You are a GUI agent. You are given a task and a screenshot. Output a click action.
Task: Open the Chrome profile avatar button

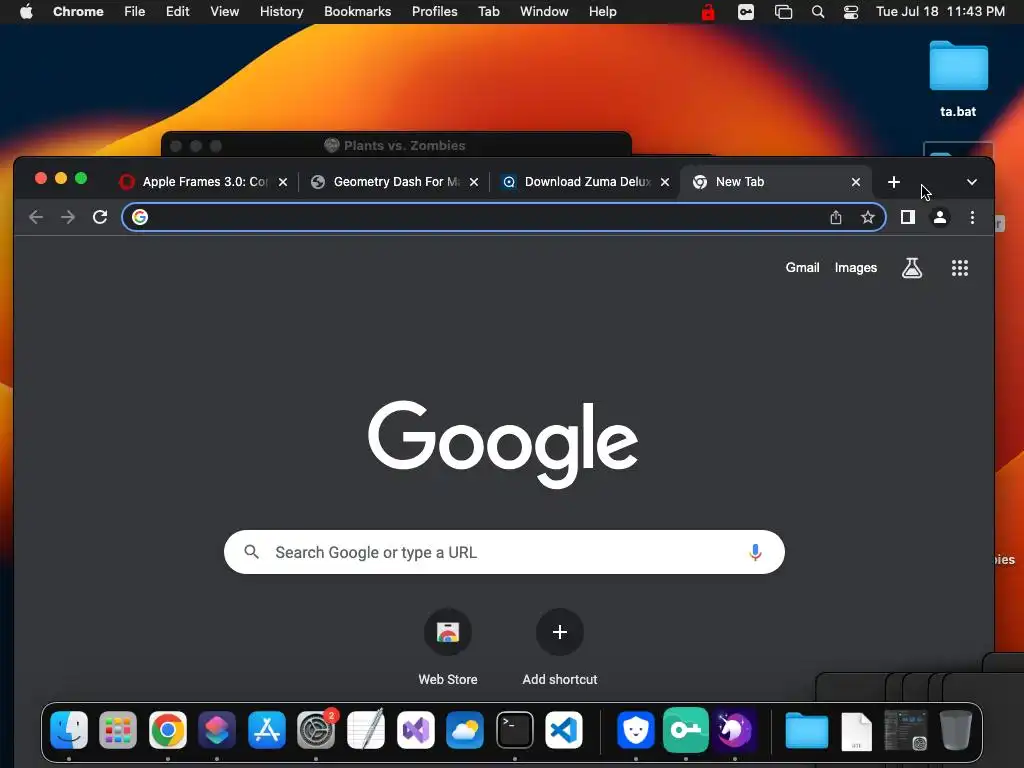940,217
